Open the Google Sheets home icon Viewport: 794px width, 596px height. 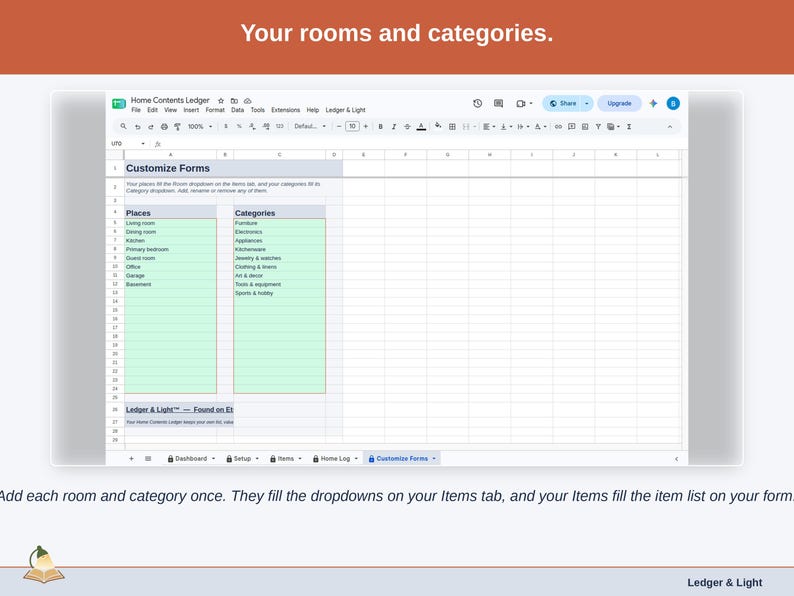pos(118,104)
